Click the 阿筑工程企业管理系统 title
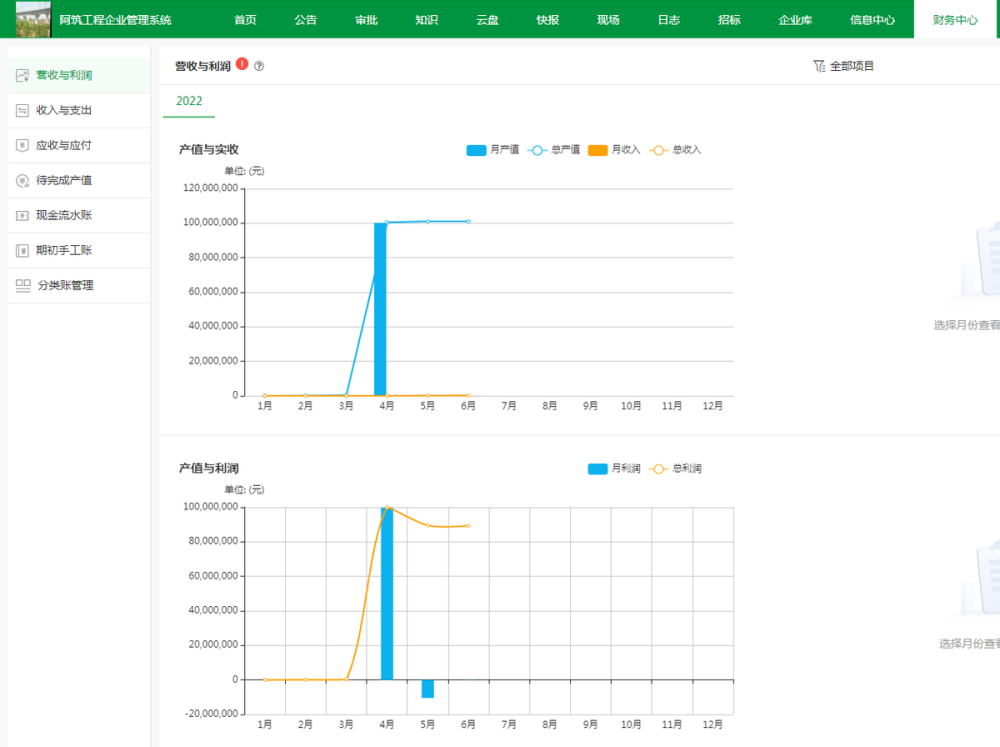 (115, 20)
